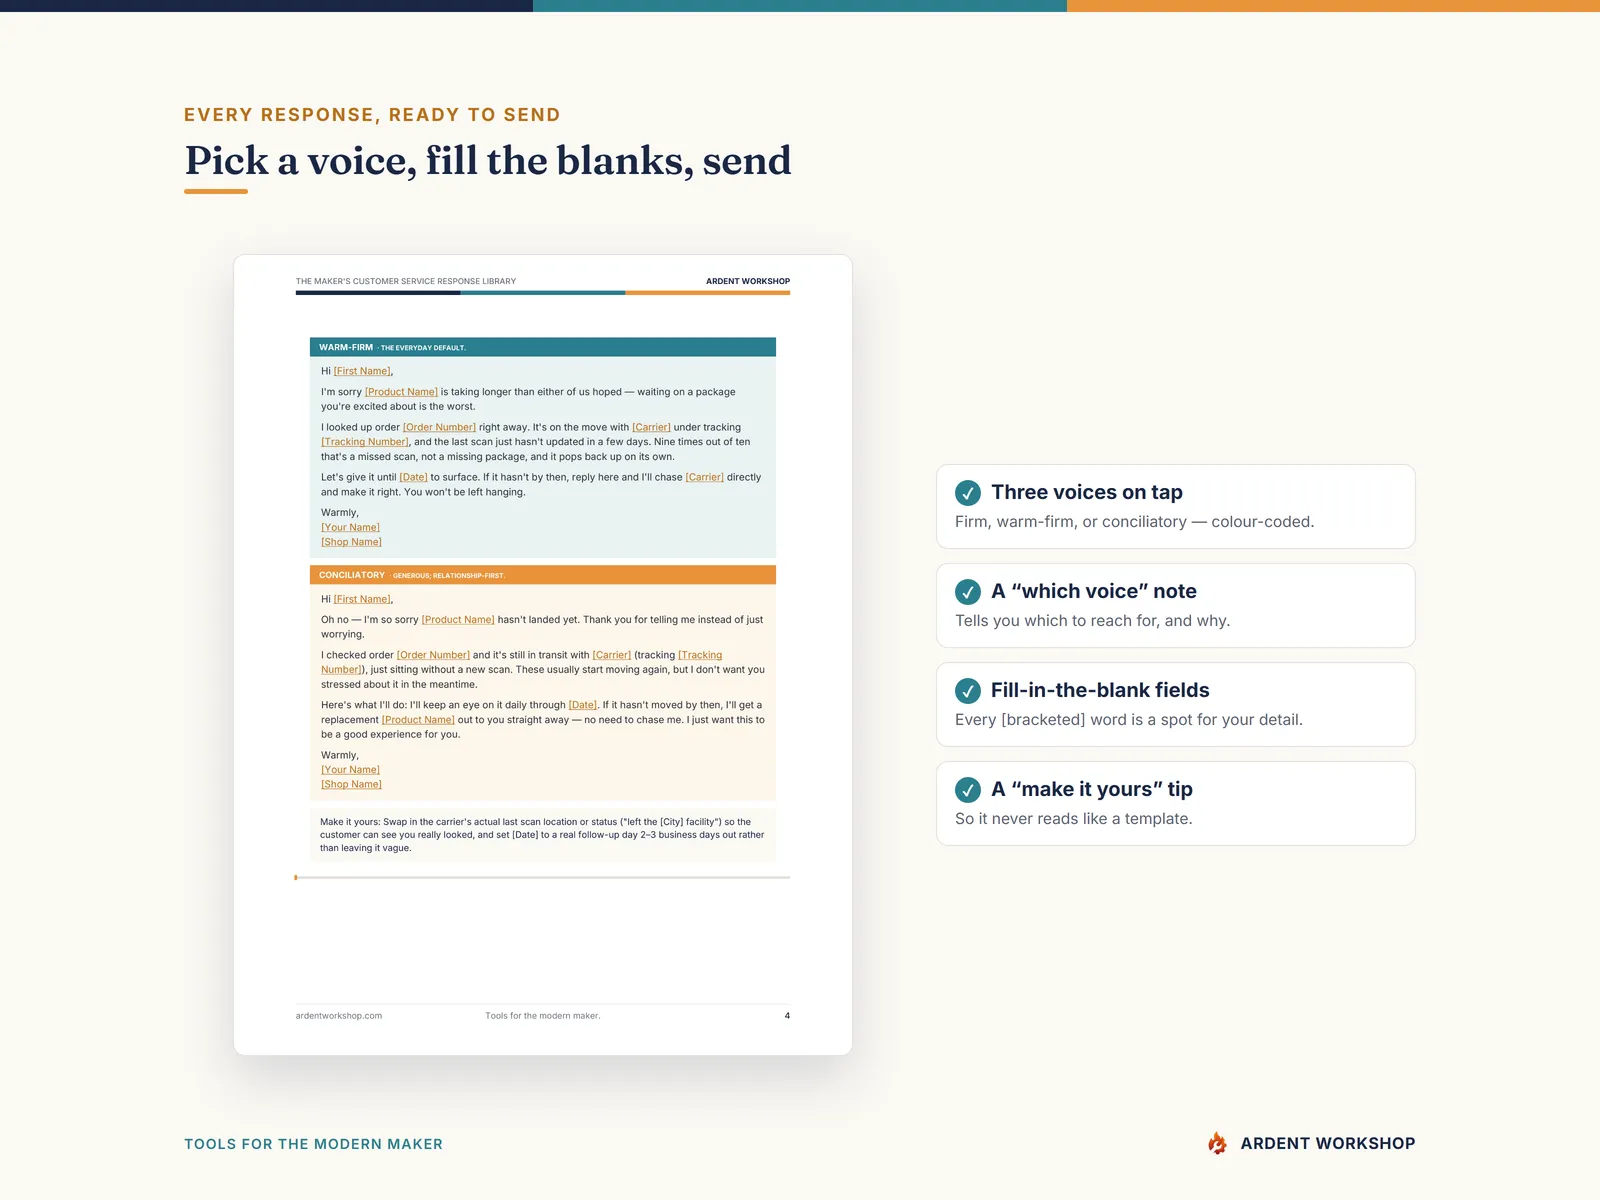Click the orange CONCILIATORY section header bar
Viewport: 1600px width, 1200px height.
[543, 575]
